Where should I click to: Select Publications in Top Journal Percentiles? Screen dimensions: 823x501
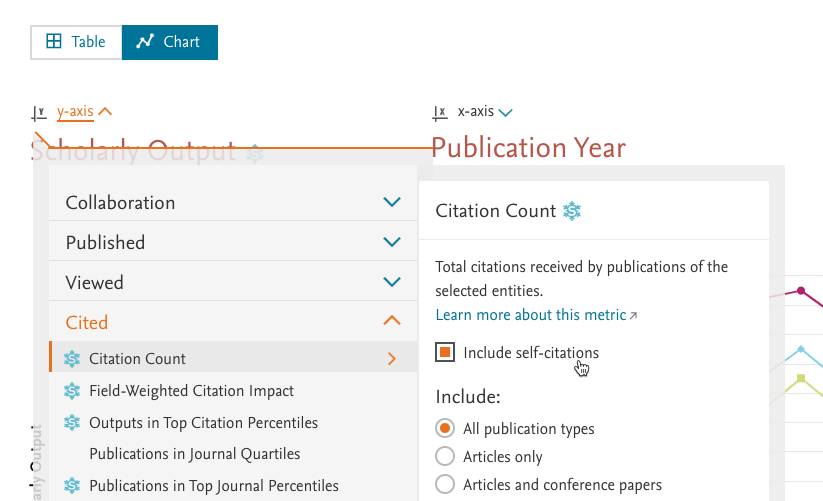point(214,486)
